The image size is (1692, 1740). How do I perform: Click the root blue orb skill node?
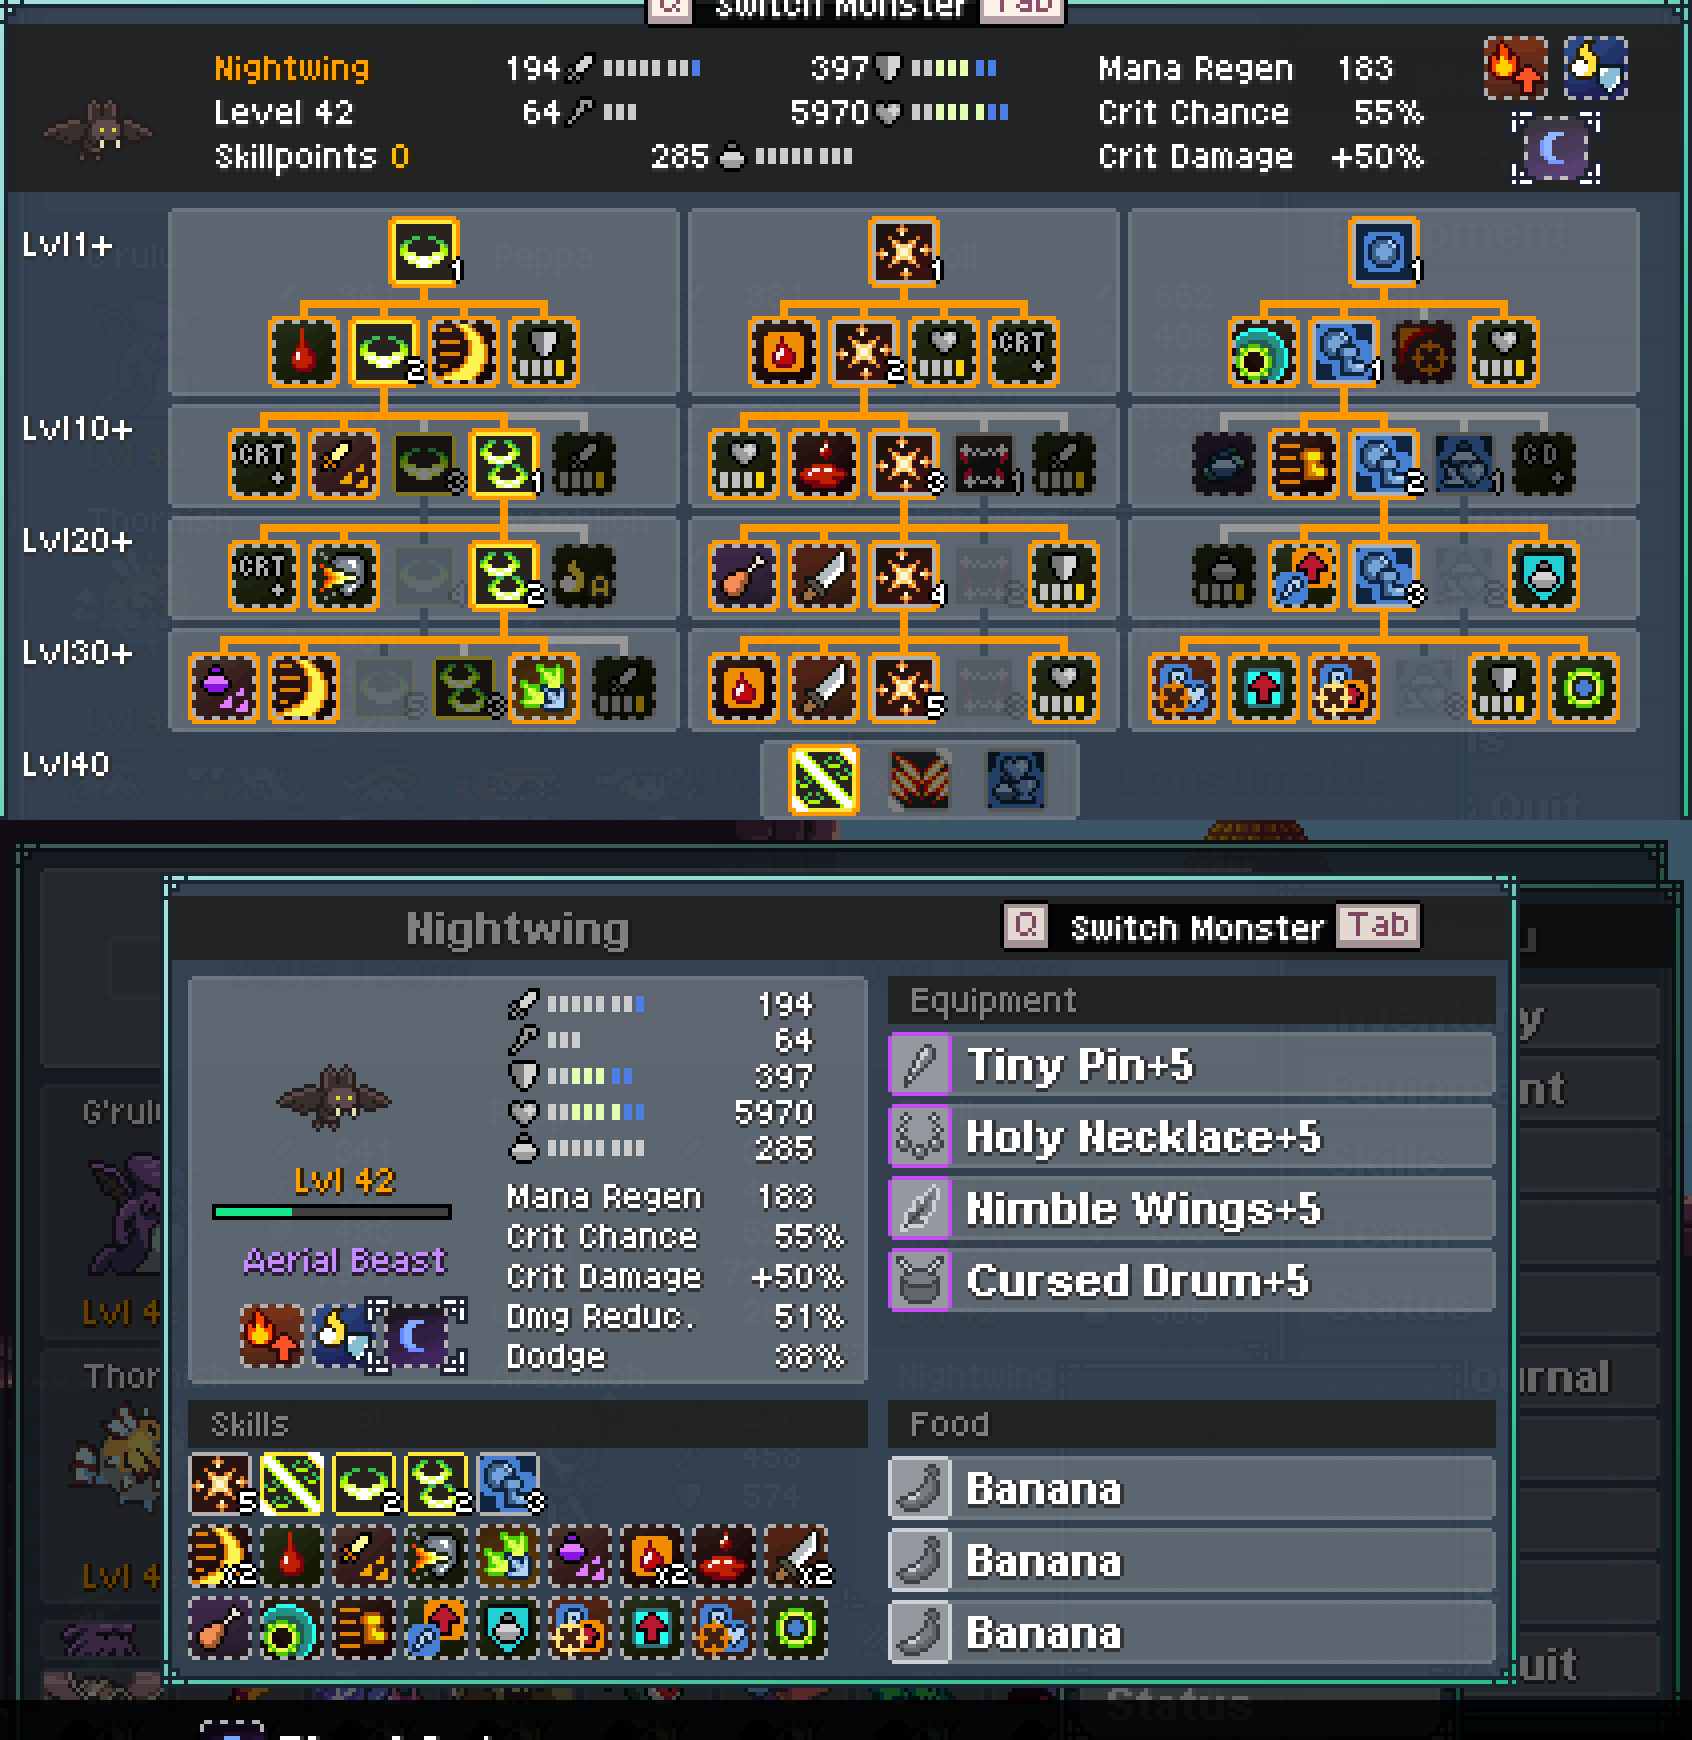click(1383, 252)
